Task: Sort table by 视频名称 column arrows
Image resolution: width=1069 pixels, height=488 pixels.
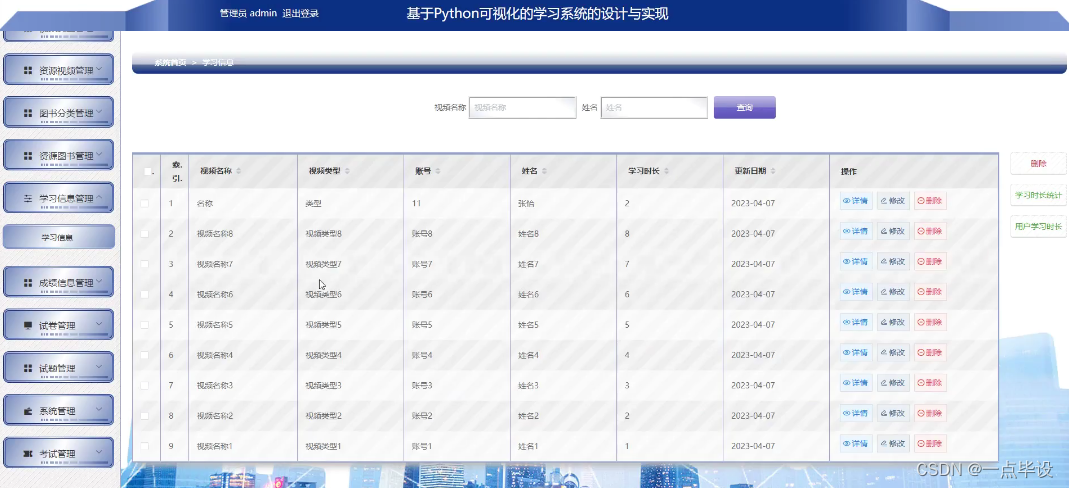Action: click(x=238, y=171)
